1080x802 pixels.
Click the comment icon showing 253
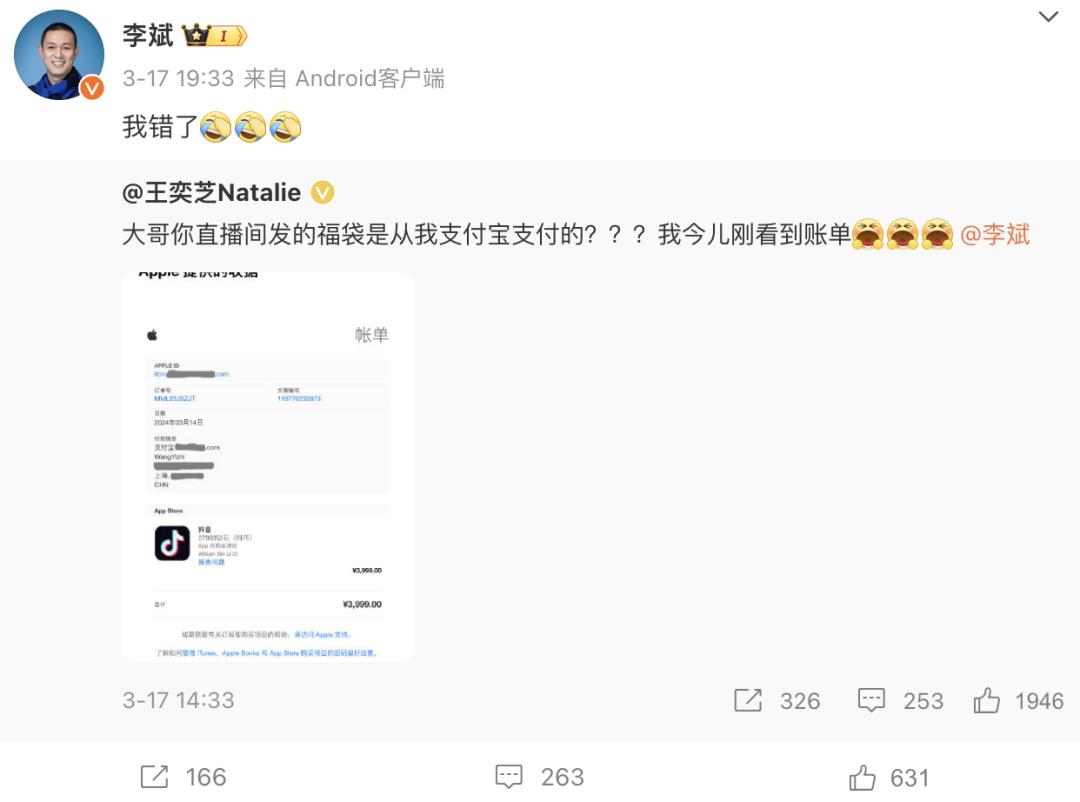(871, 700)
